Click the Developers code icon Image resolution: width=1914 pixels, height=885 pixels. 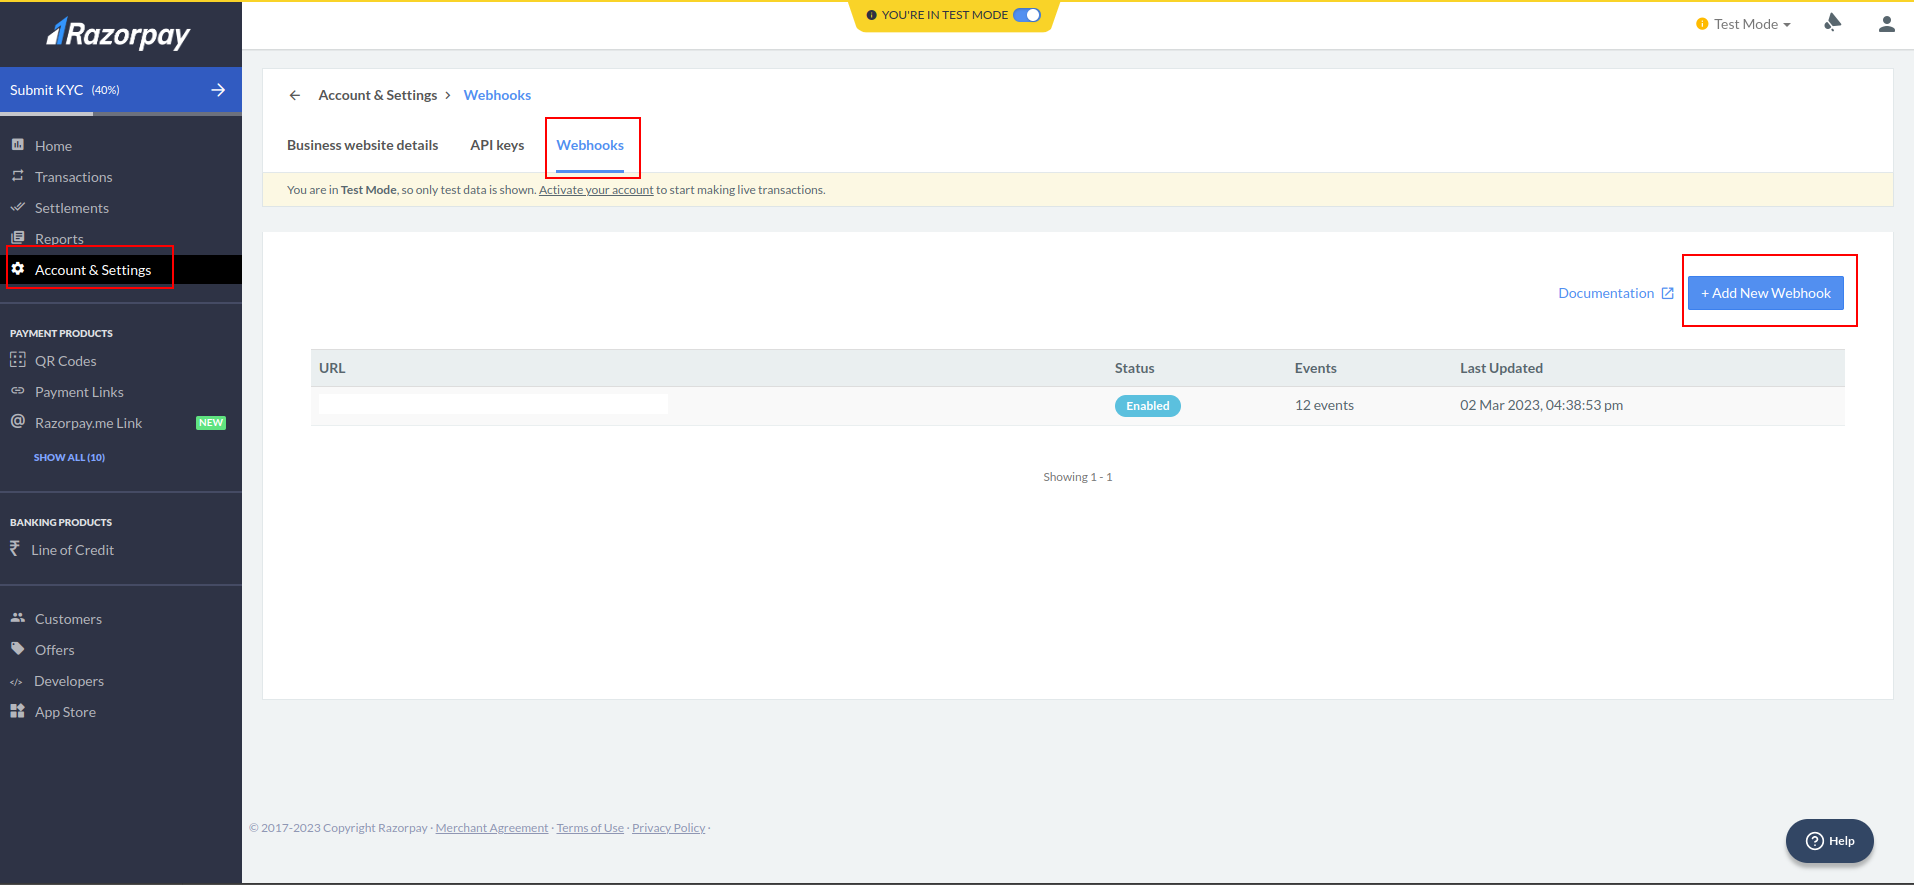(17, 682)
